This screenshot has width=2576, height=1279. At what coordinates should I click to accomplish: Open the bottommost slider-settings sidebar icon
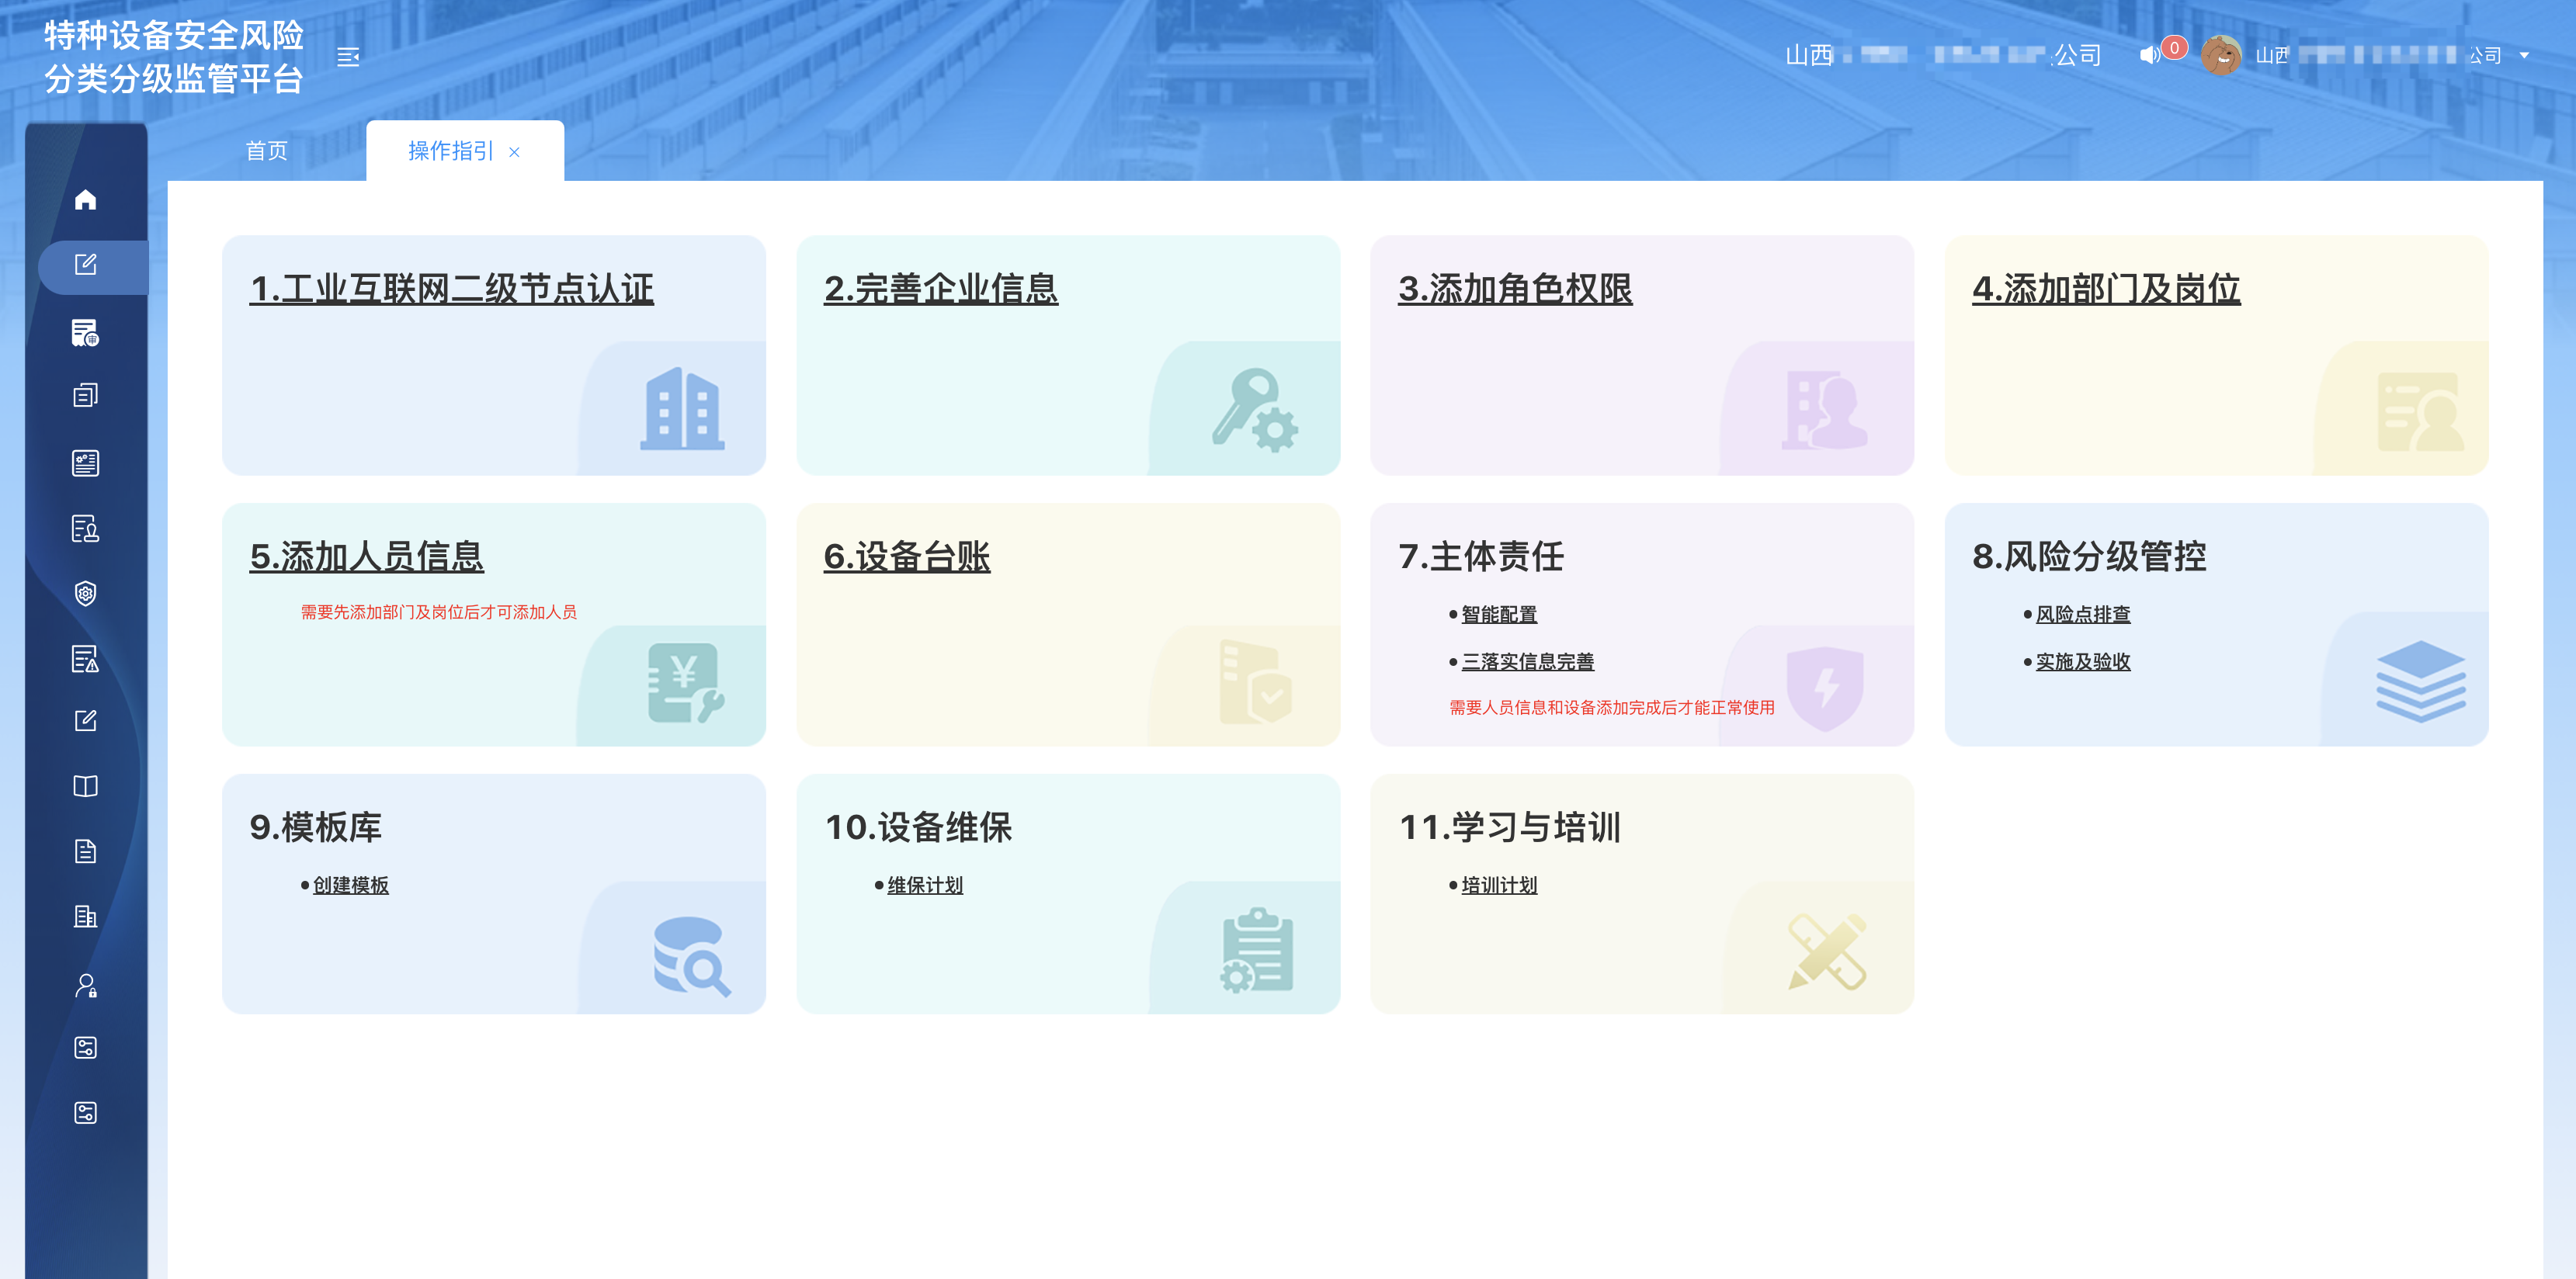86,1113
